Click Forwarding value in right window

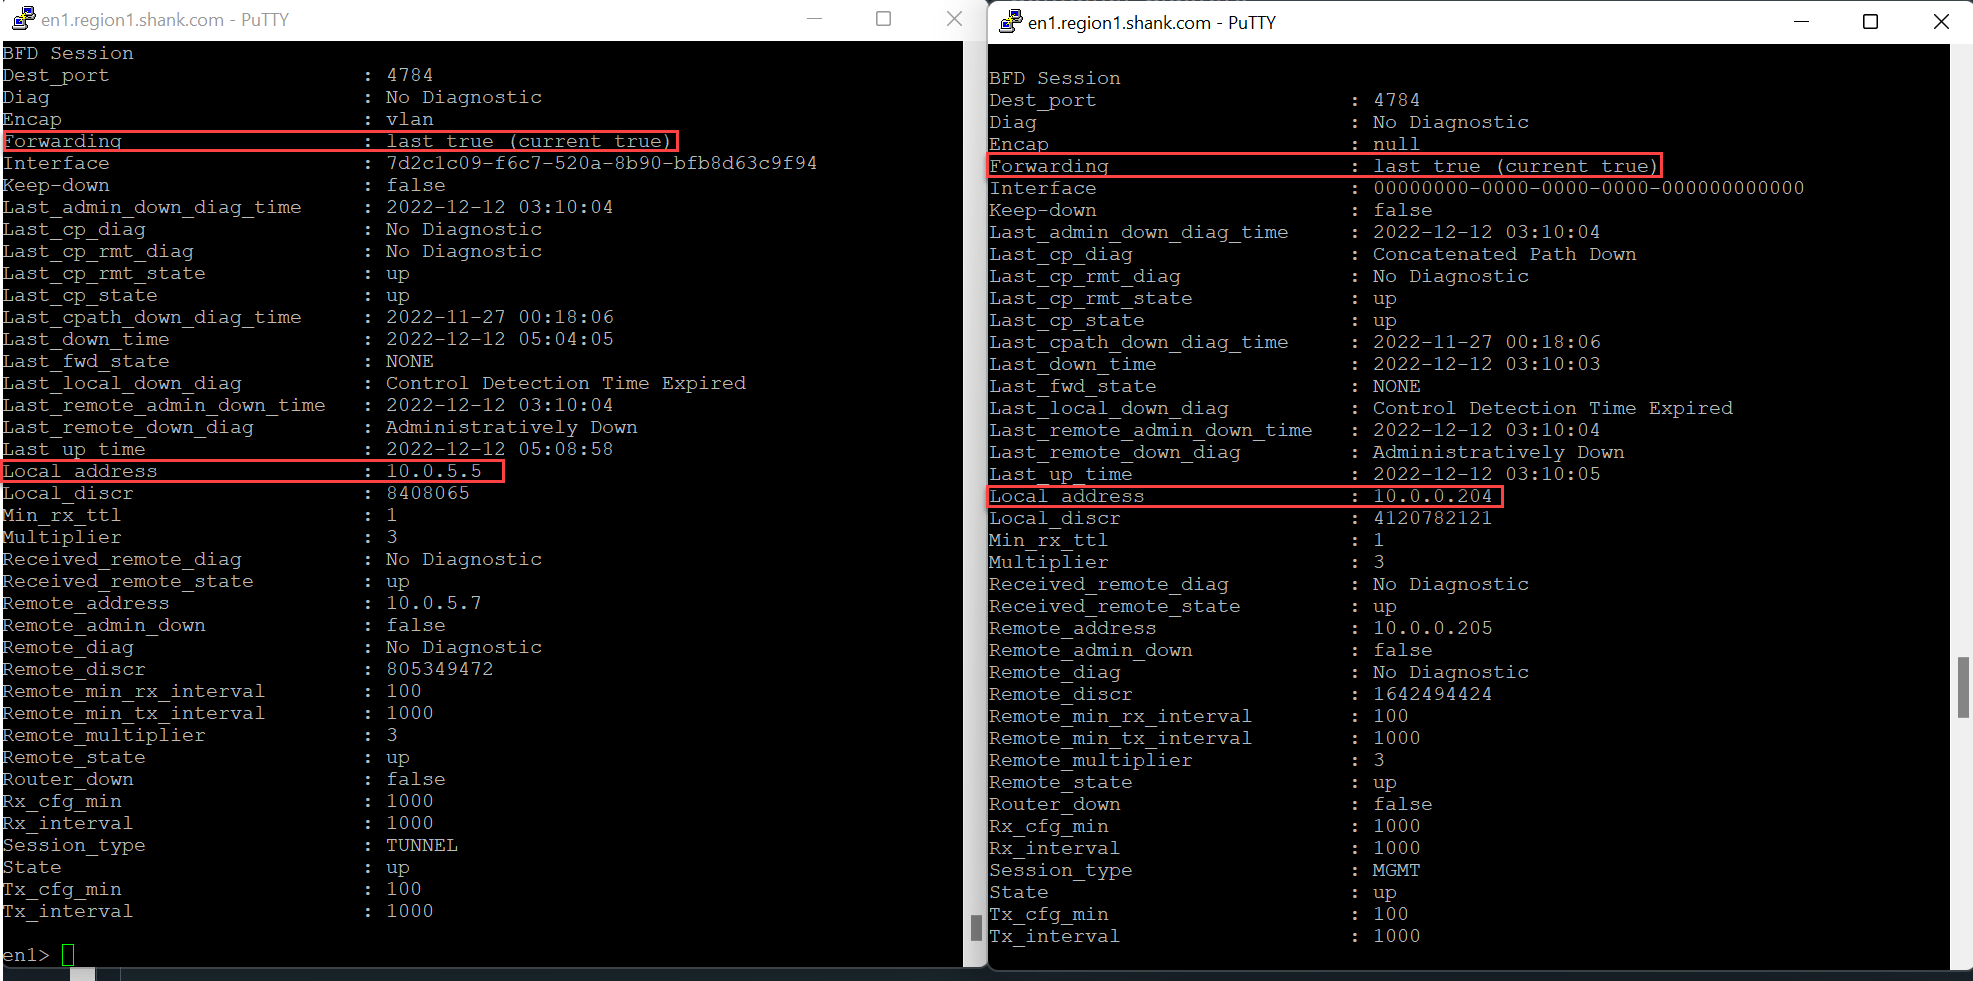(x=1516, y=166)
